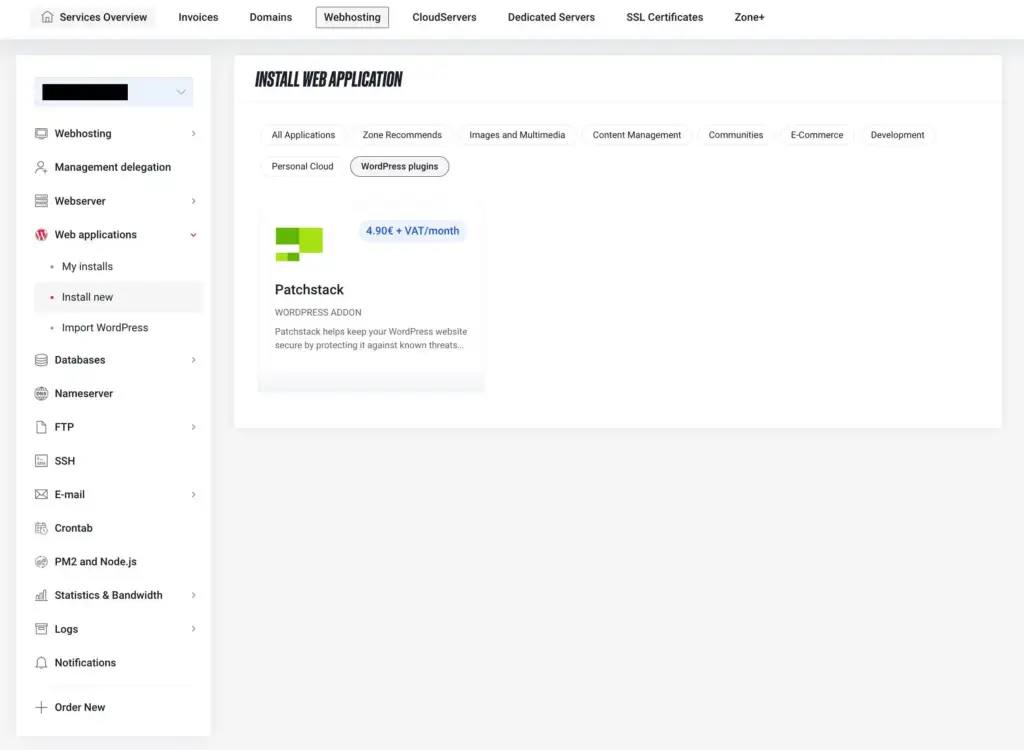Click the Order New plus item

point(79,707)
